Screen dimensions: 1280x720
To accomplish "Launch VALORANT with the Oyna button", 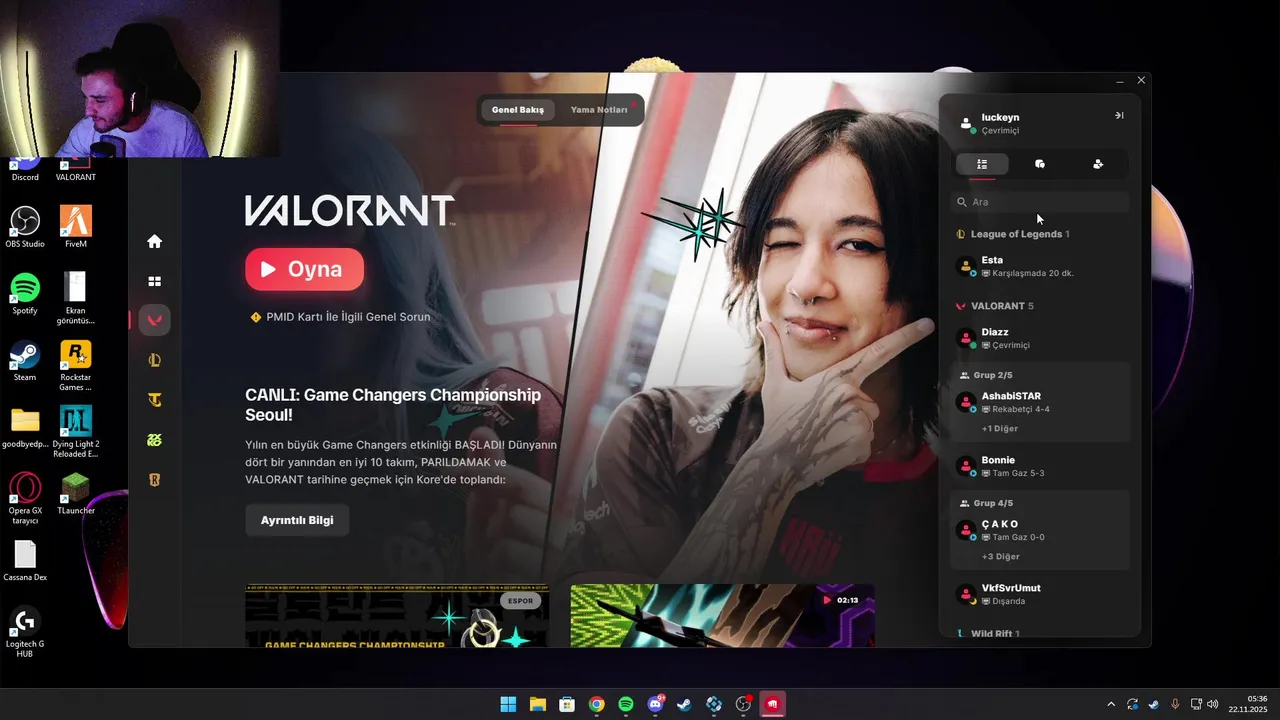I will click(x=304, y=269).
